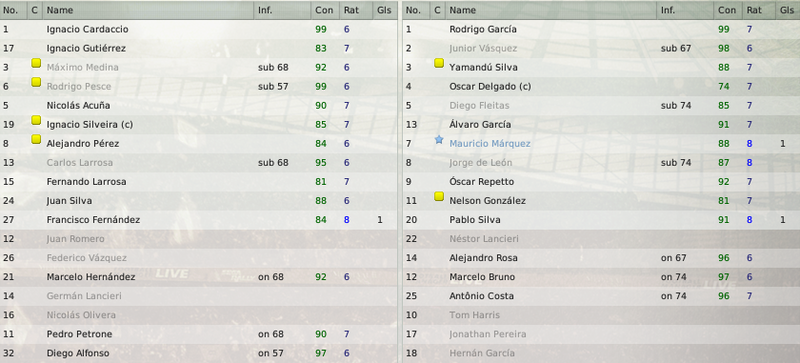Sort right table by Inf. column
This screenshot has height=363, width=800.
685,10
